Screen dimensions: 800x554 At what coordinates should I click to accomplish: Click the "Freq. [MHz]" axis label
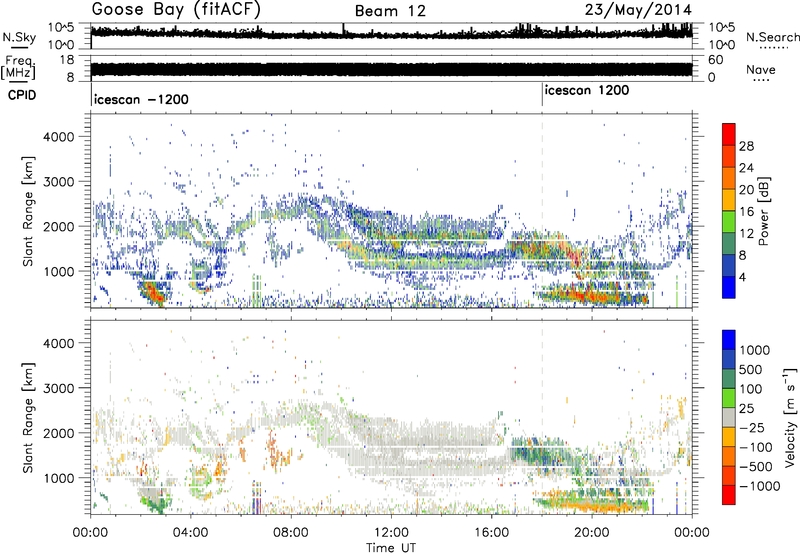click(x=18, y=68)
